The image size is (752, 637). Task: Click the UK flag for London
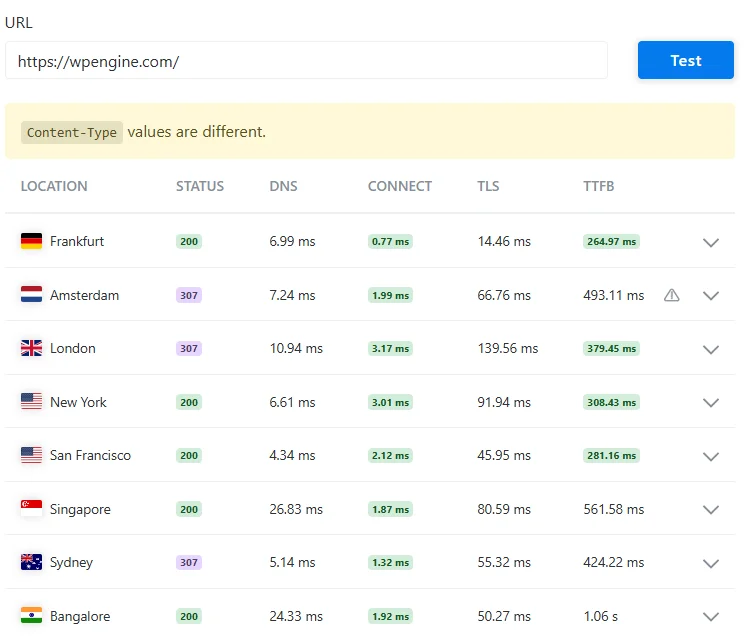31,348
